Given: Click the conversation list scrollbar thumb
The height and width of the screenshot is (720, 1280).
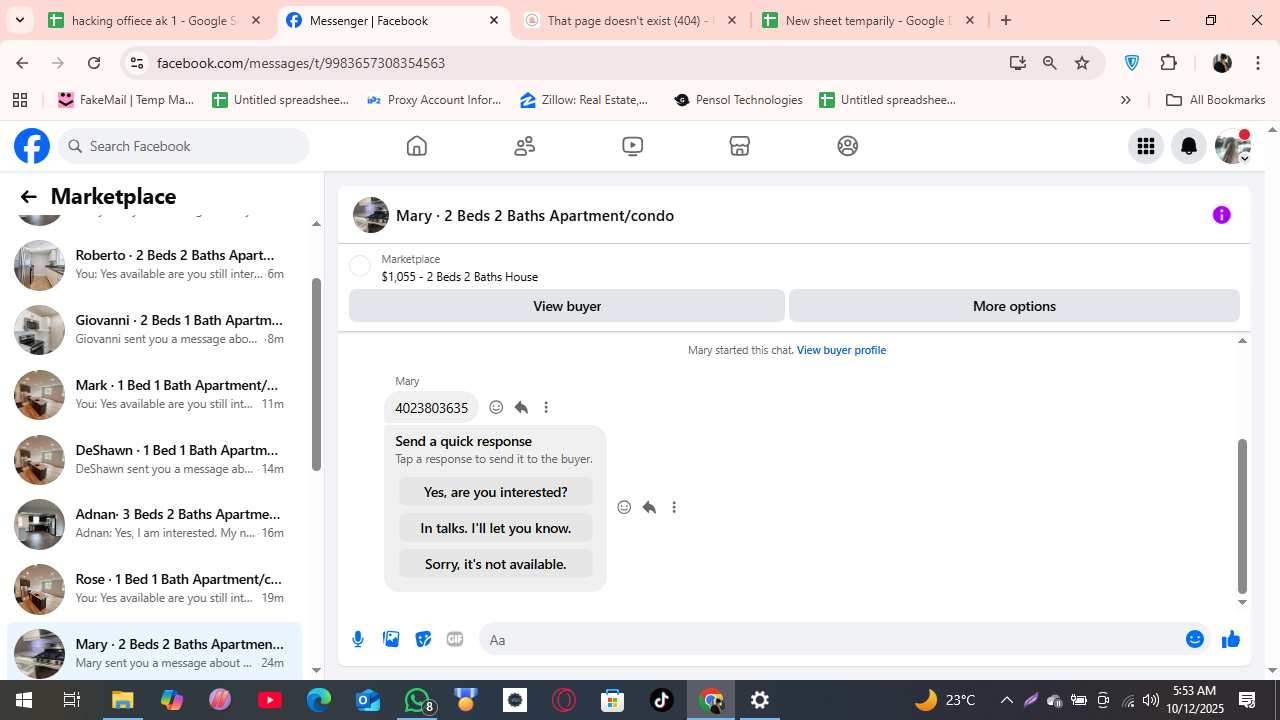Looking at the screenshot, I should [x=316, y=374].
